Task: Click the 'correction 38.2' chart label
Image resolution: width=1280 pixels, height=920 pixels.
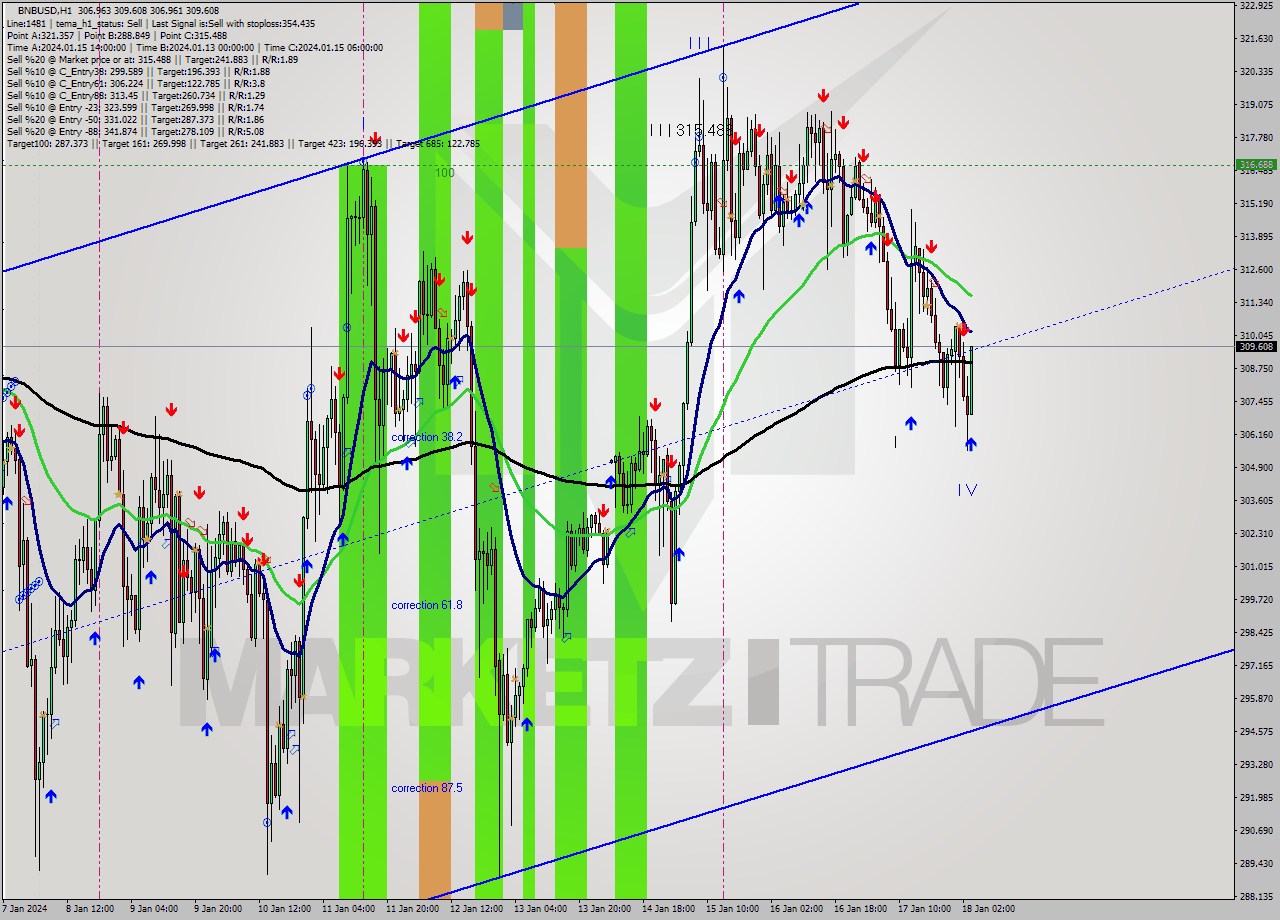Action: coord(427,437)
